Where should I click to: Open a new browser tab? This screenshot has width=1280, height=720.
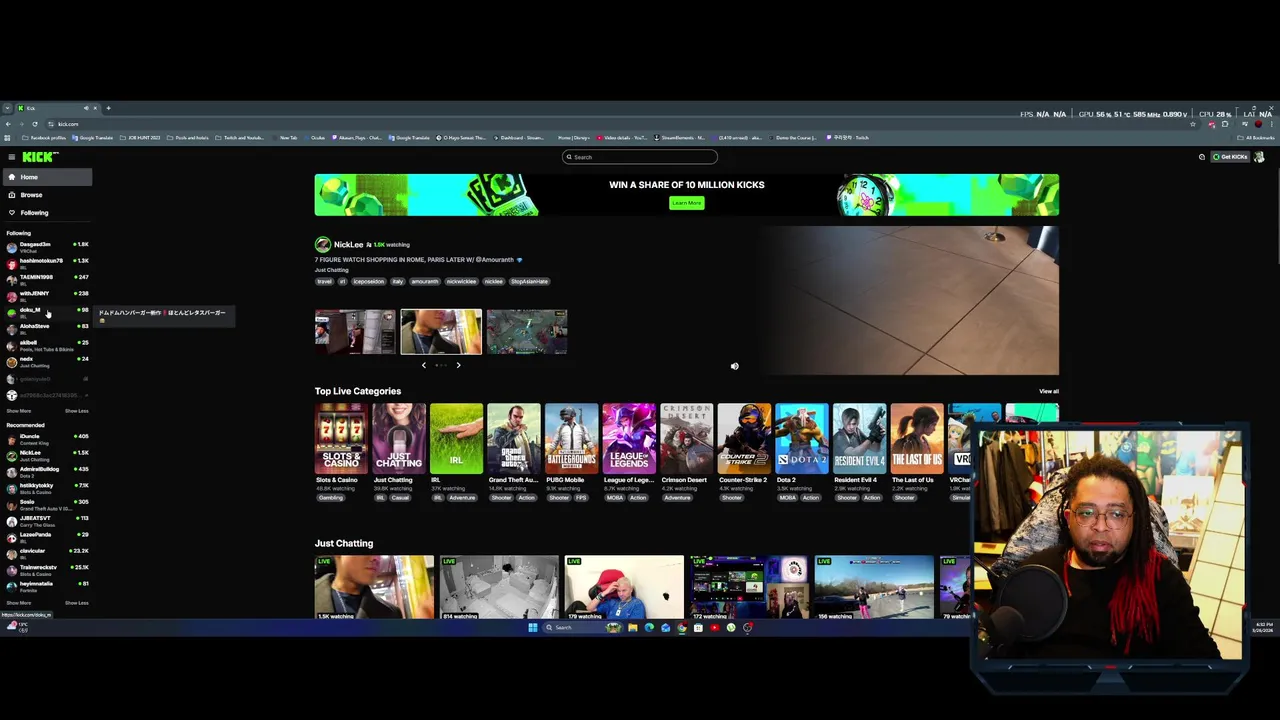click(109, 108)
